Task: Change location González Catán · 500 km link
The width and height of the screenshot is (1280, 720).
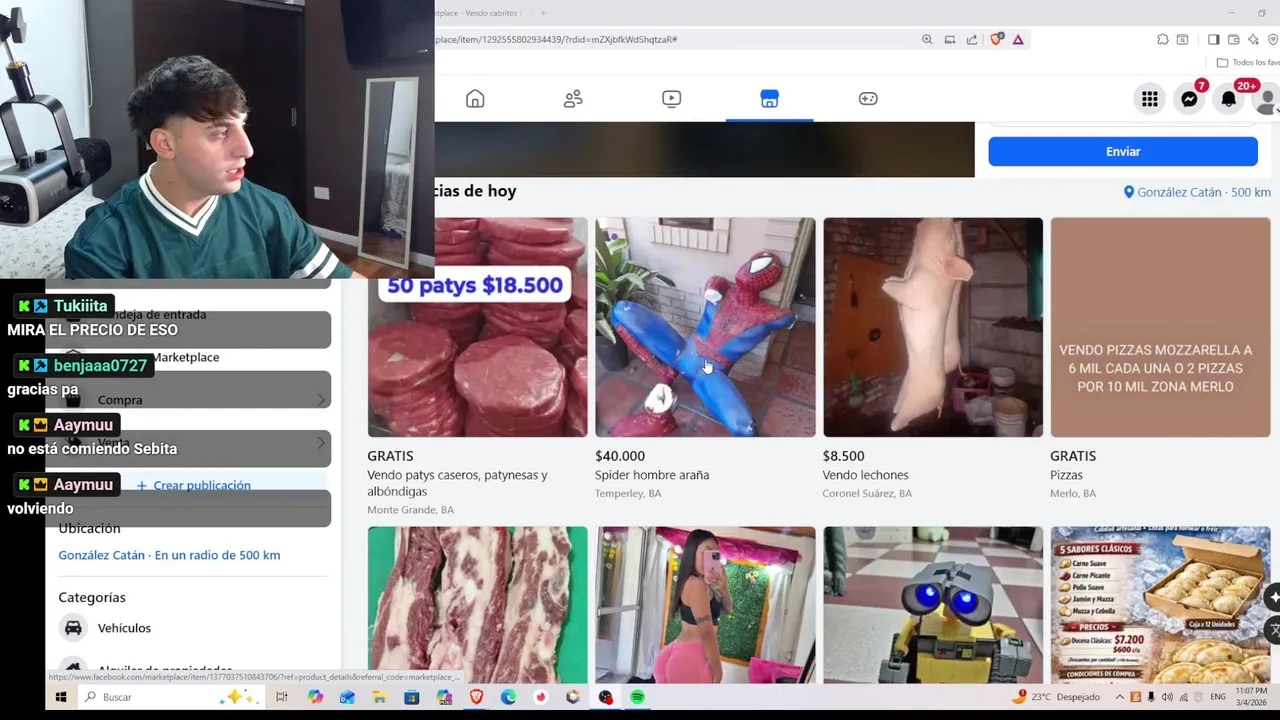Action: 1197,192
